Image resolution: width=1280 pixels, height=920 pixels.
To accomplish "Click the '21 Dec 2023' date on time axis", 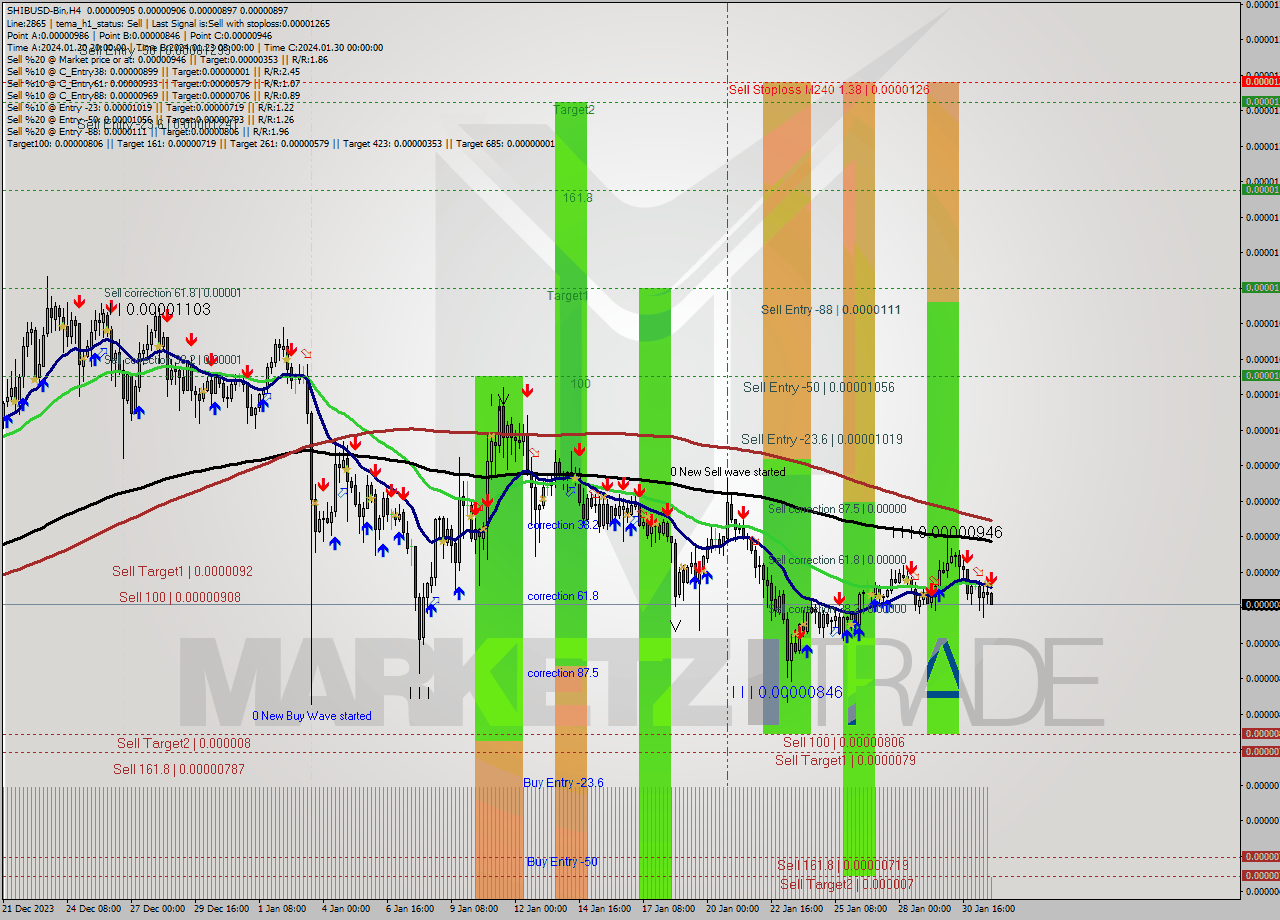I will click(28, 909).
